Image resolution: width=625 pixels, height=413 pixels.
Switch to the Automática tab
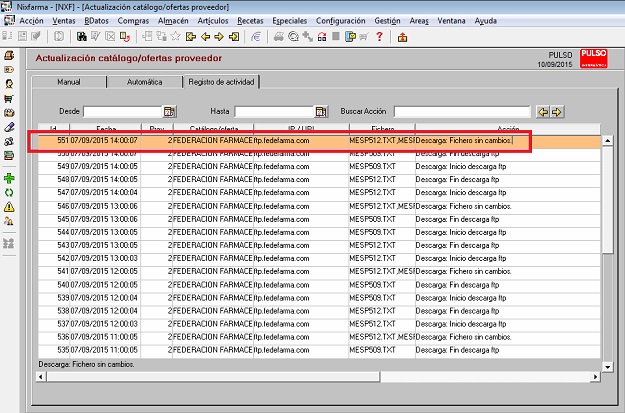pyautogui.click(x=144, y=82)
